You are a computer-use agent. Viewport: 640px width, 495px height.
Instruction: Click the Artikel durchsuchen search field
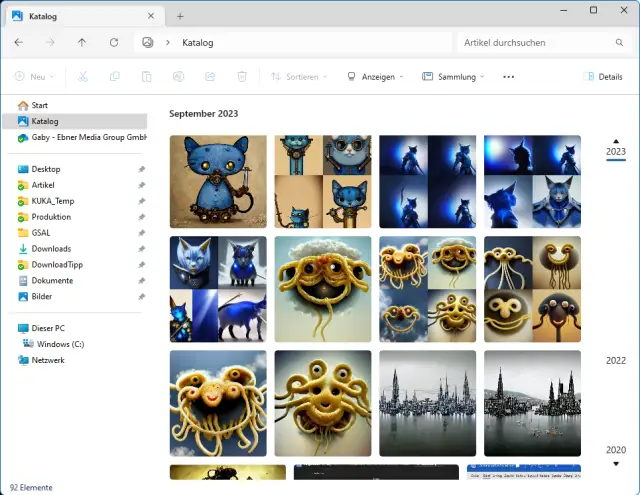click(535, 43)
